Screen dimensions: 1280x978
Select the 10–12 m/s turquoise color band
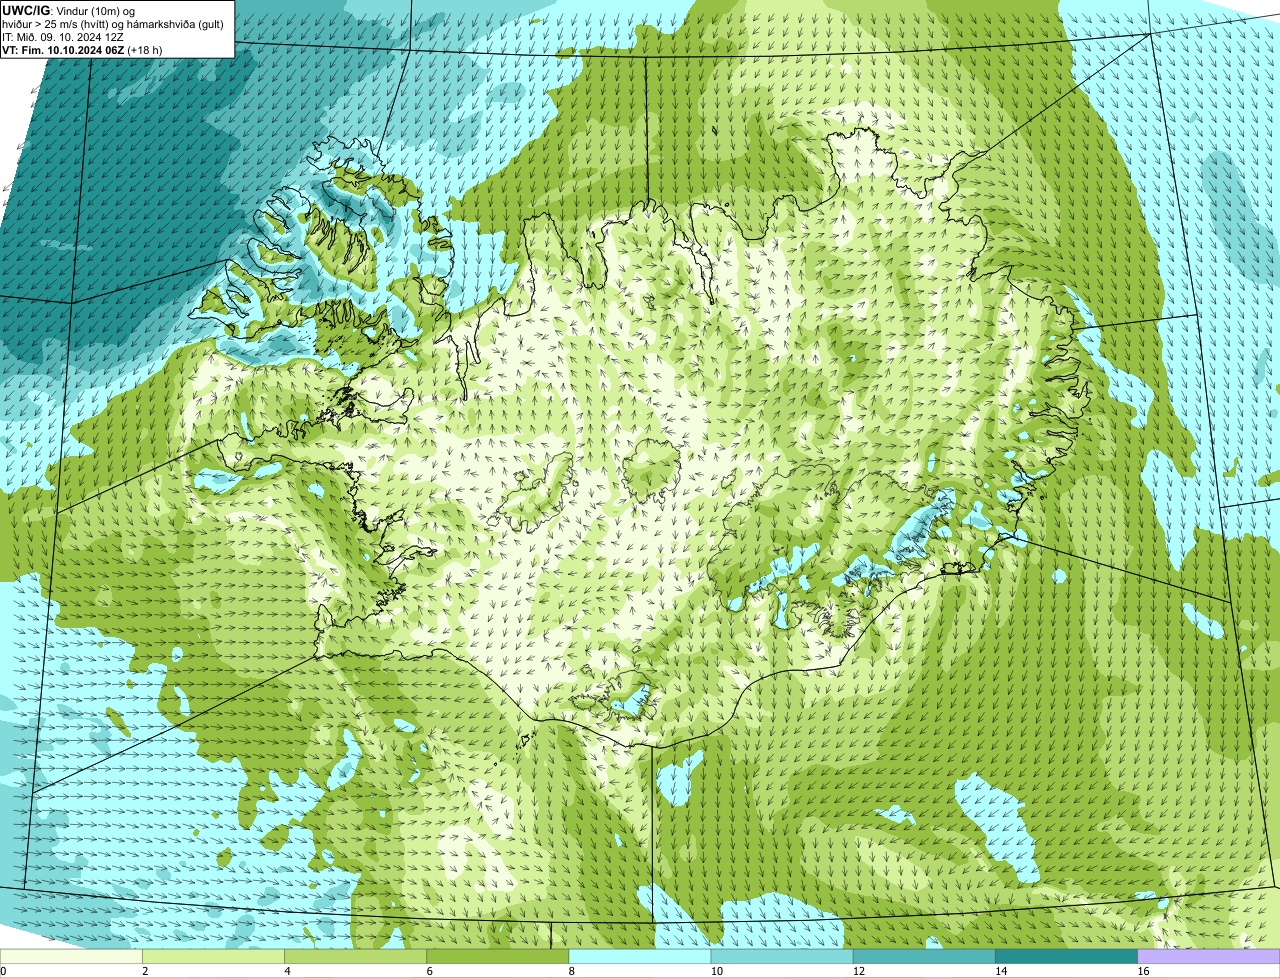pyautogui.click(x=782, y=957)
